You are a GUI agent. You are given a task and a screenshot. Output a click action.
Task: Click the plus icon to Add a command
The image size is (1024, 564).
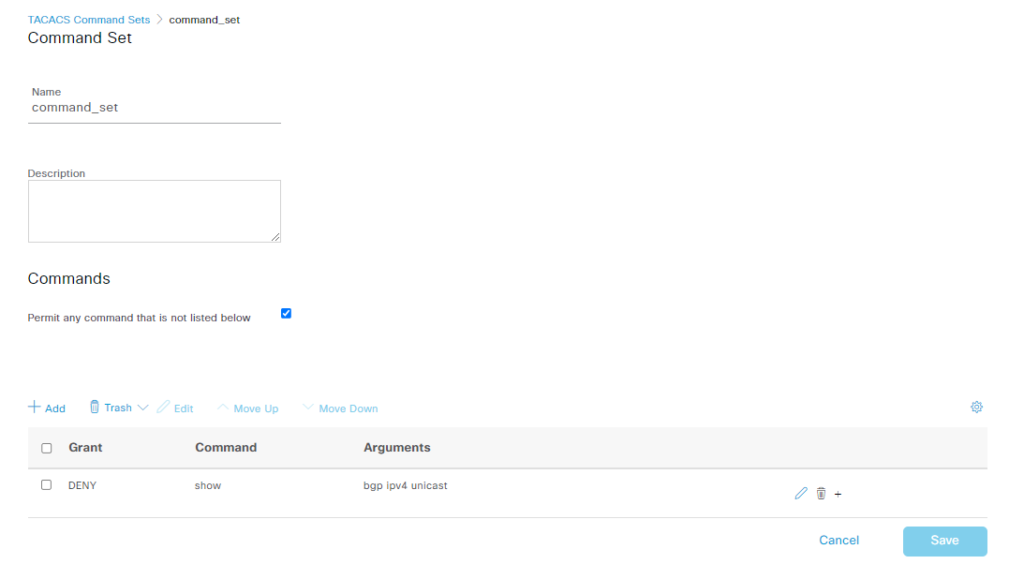(34, 408)
